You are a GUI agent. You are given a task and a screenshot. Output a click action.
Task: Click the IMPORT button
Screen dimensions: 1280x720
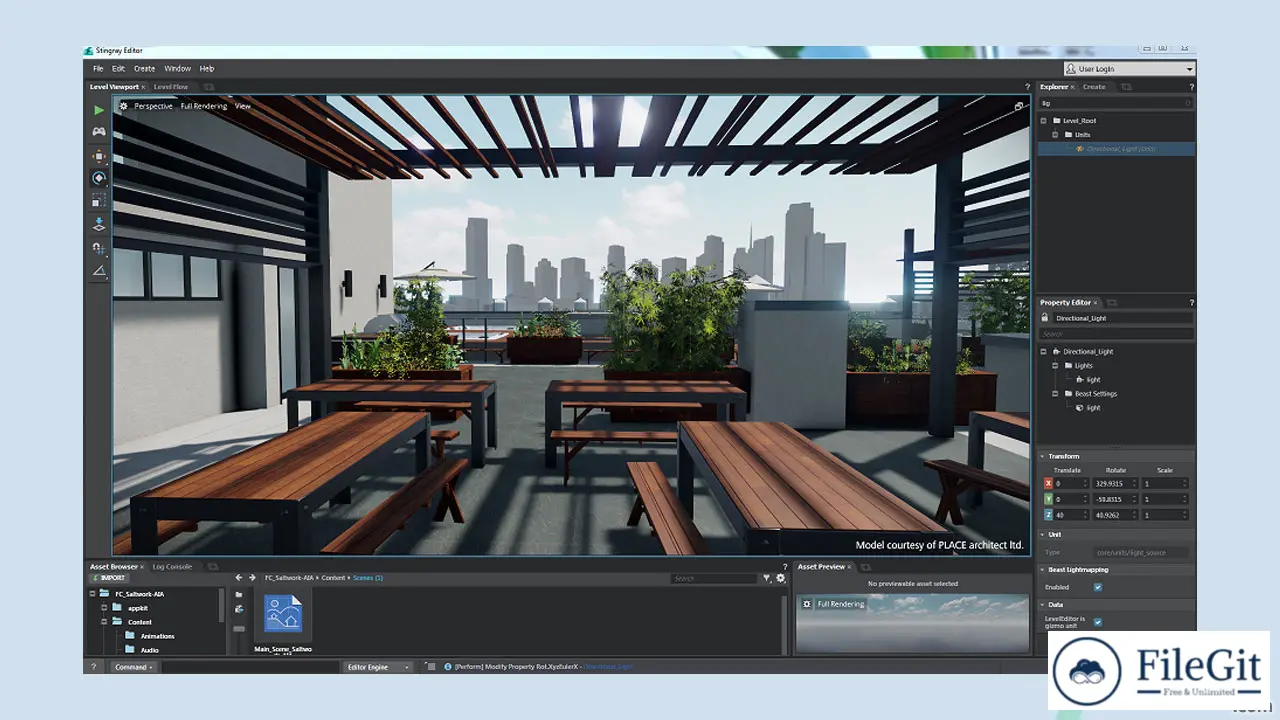click(x=108, y=578)
